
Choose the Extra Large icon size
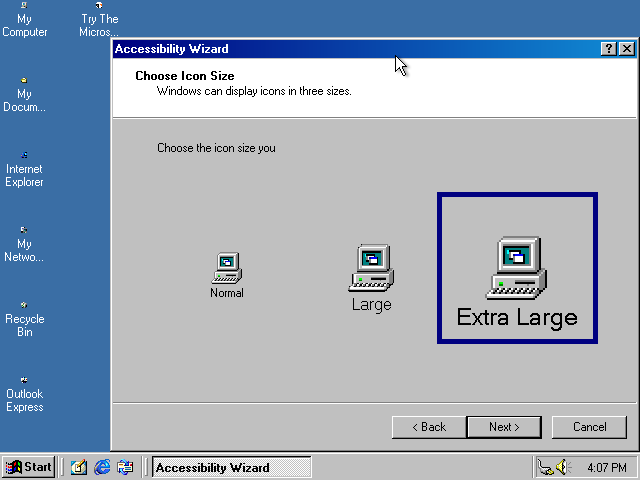(x=517, y=268)
